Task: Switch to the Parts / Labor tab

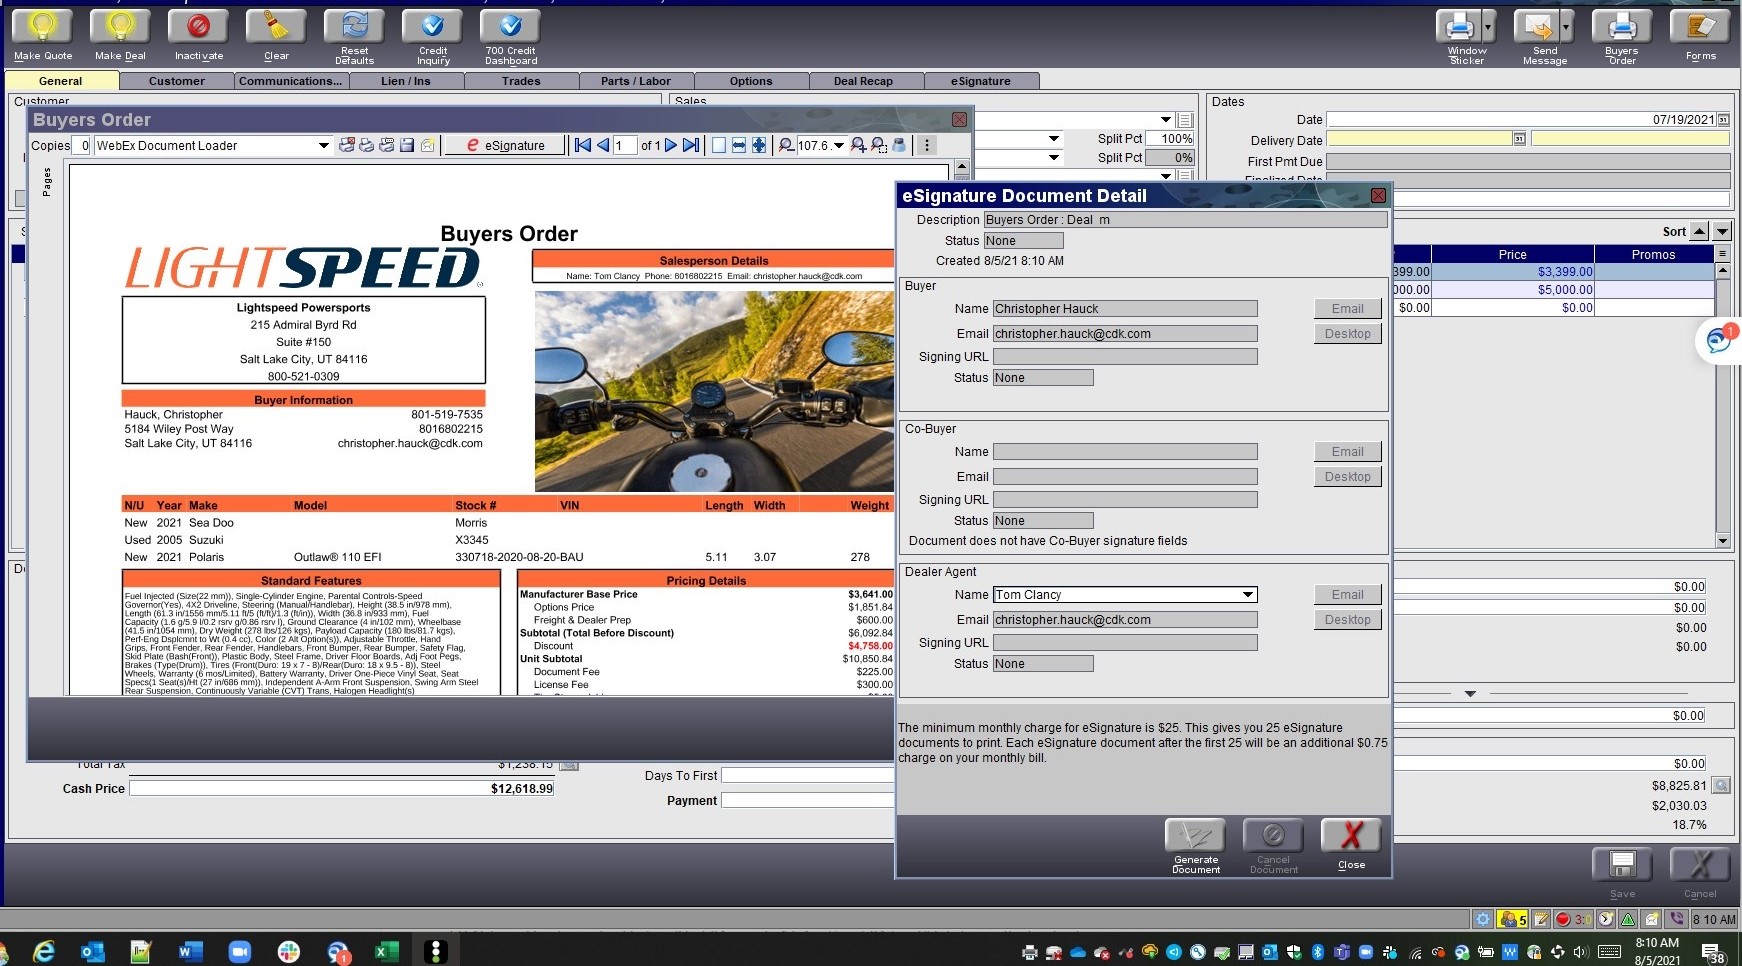Action: click(636, 81)
